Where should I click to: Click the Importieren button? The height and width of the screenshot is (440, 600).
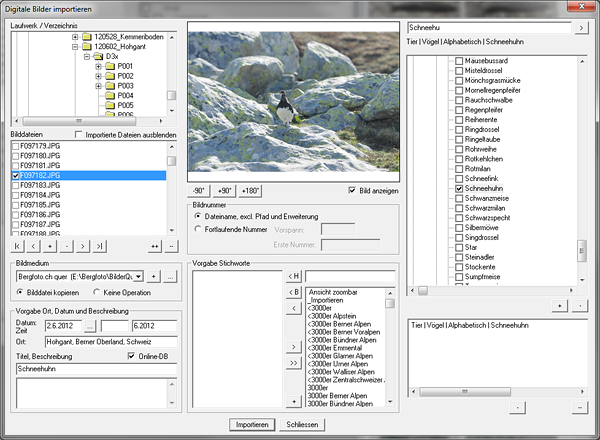pos(252,424)
